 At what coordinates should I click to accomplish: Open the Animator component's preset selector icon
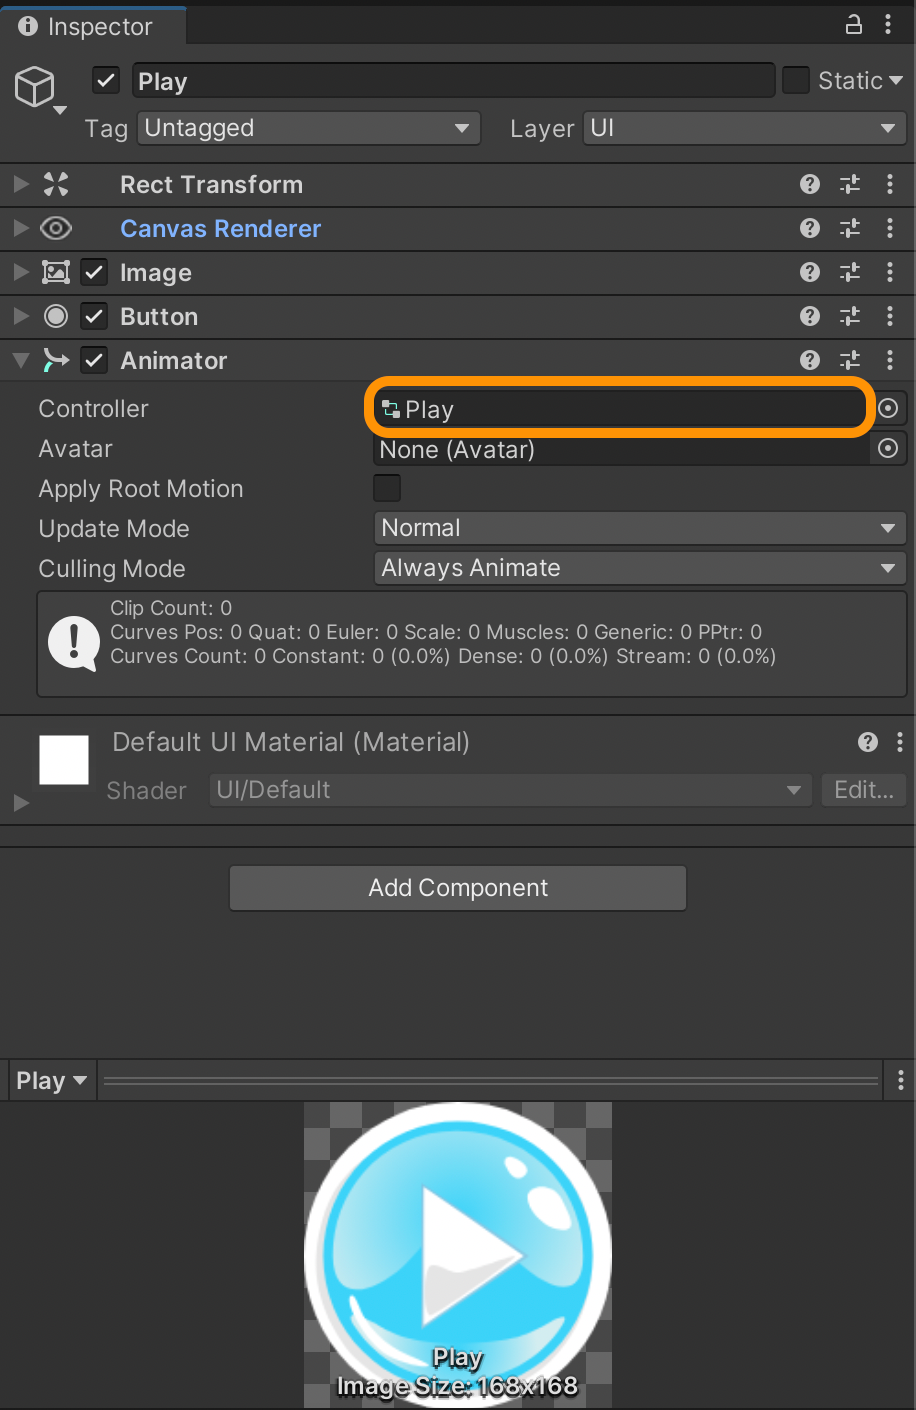click(850, 360)
